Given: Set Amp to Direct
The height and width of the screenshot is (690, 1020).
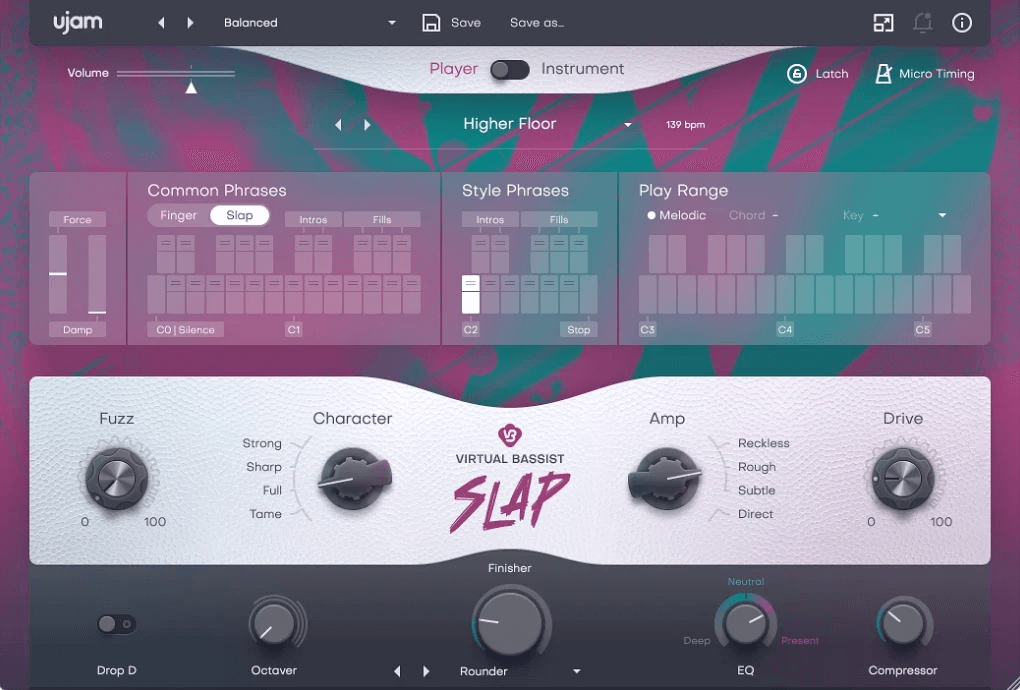Looking at the screenshot, I should point(755,514).
